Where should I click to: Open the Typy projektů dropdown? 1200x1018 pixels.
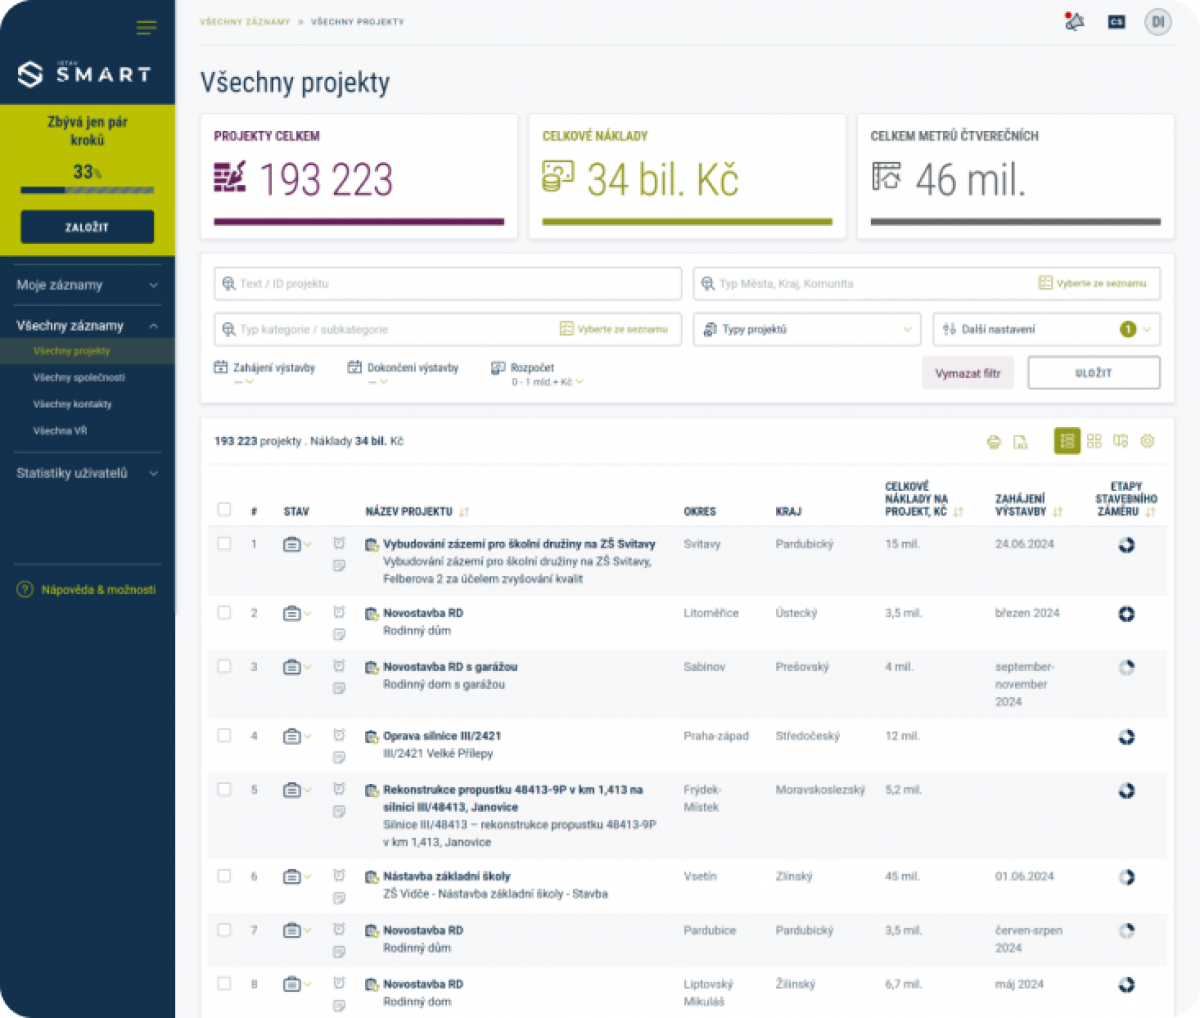tap(806, 329)
